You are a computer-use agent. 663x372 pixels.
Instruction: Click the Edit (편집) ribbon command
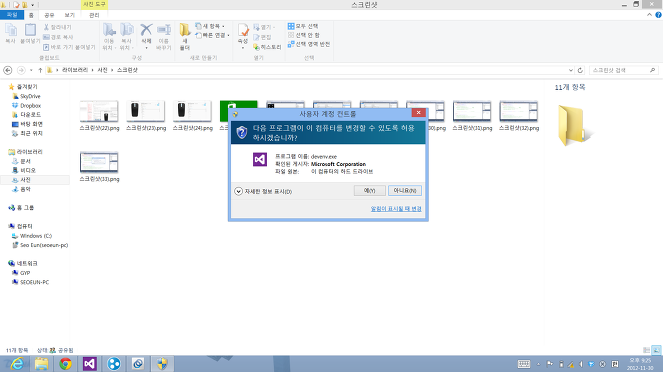tap(262, 37)
